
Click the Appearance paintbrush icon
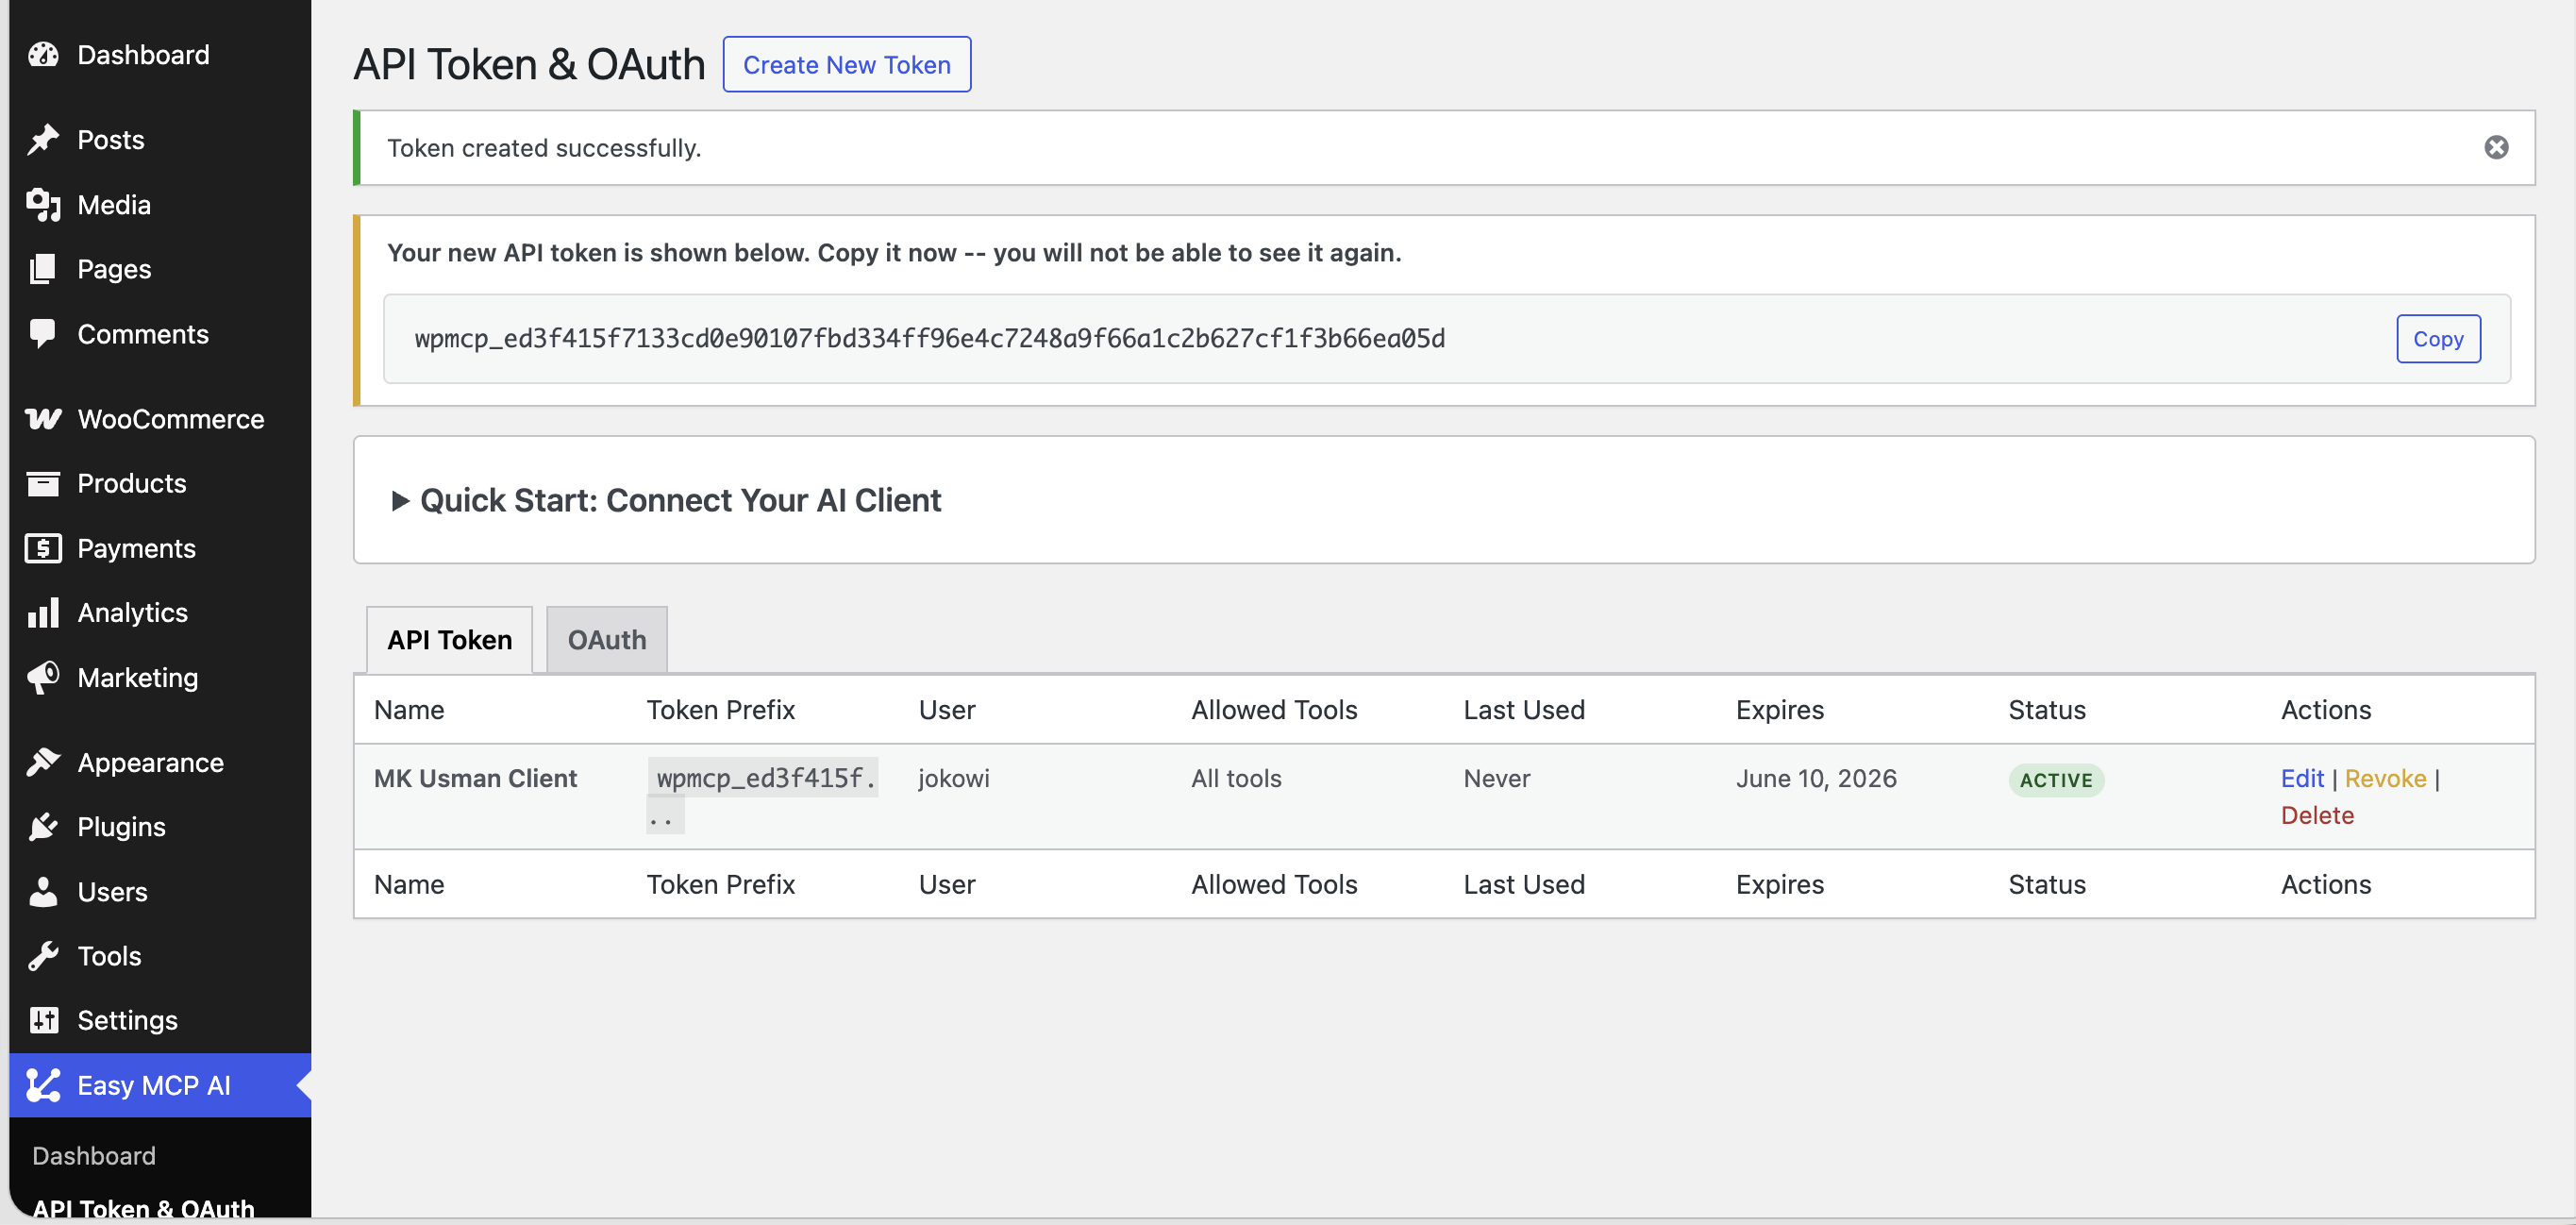click(43, 763)
